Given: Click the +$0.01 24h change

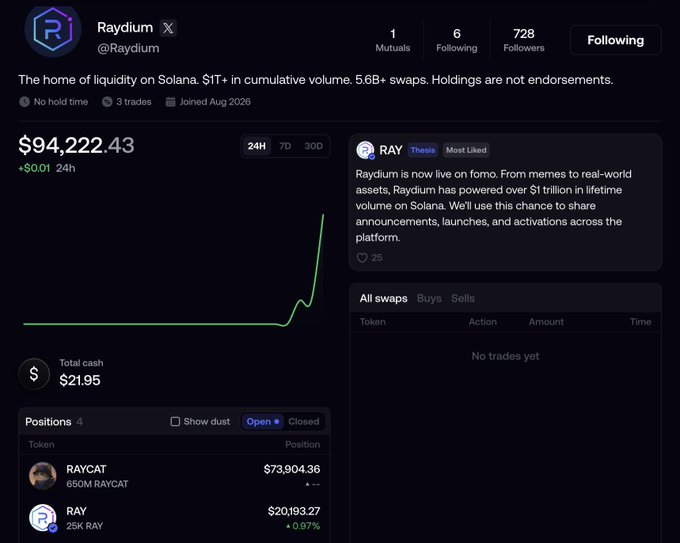Looking at the screenshot, I should (x=46, y=168).
